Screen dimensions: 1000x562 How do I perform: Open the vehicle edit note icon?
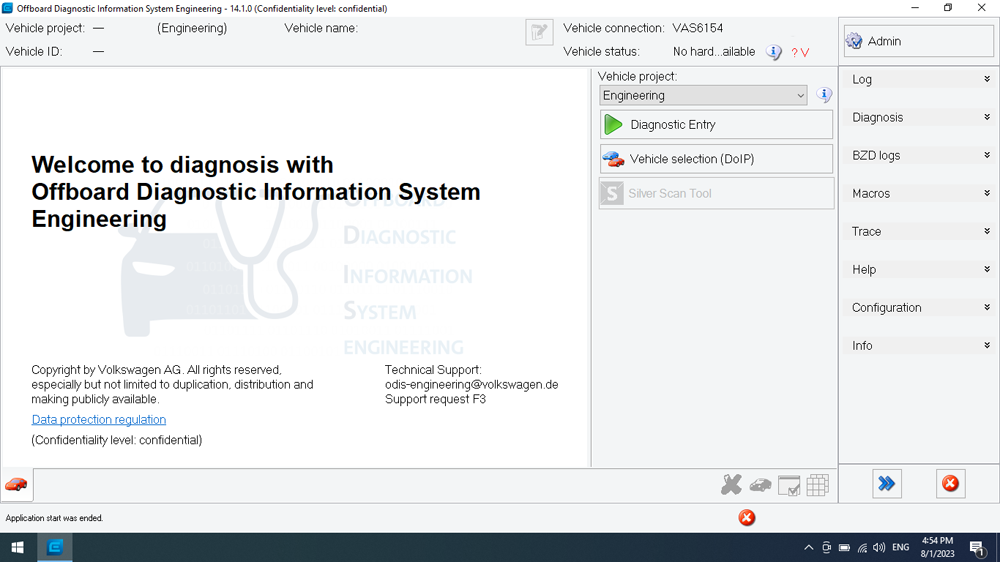point(539,32)
